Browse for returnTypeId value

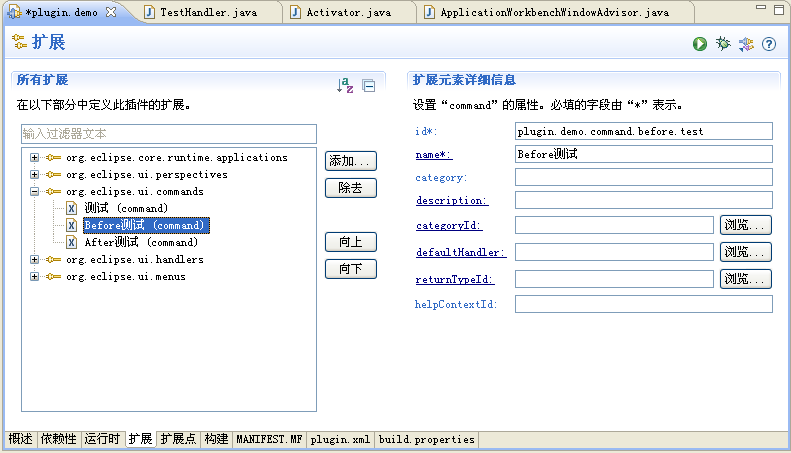point(746,279)
